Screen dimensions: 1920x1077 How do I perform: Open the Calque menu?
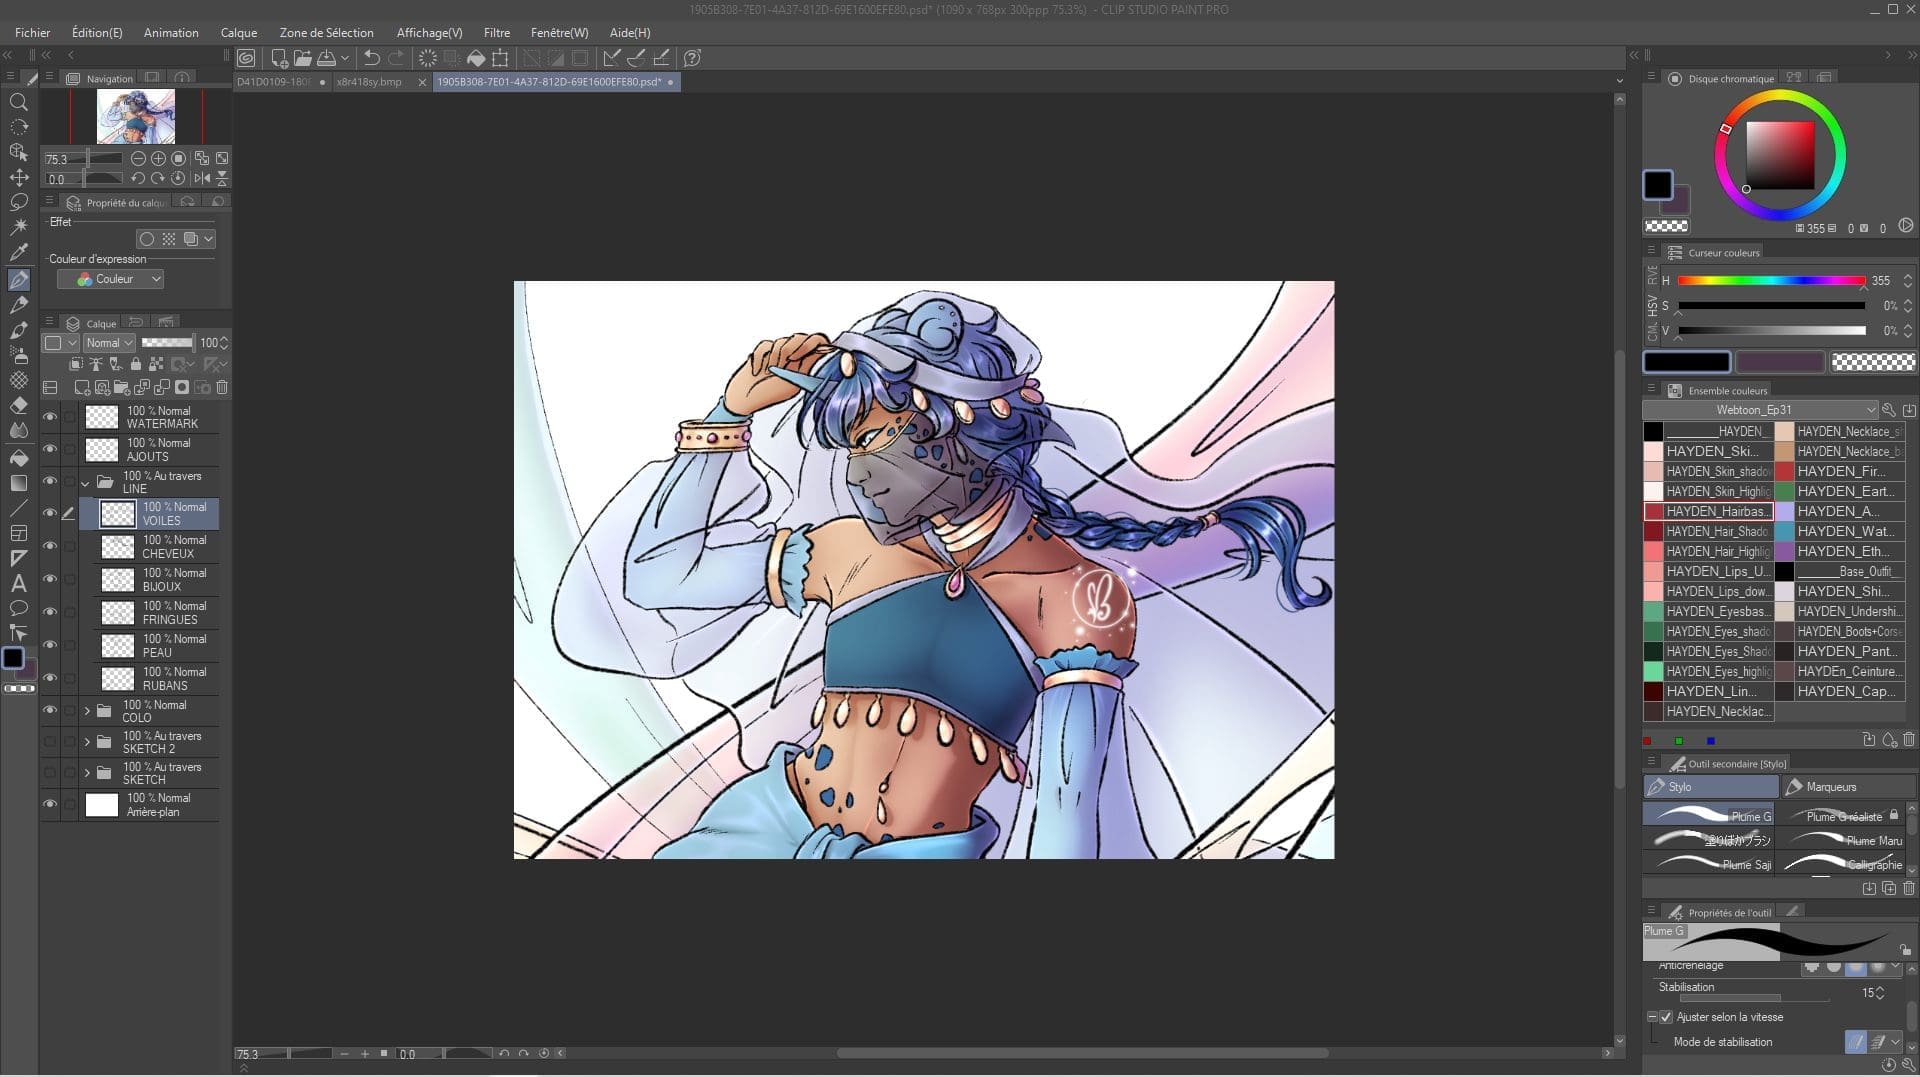(x=238, y=32)
